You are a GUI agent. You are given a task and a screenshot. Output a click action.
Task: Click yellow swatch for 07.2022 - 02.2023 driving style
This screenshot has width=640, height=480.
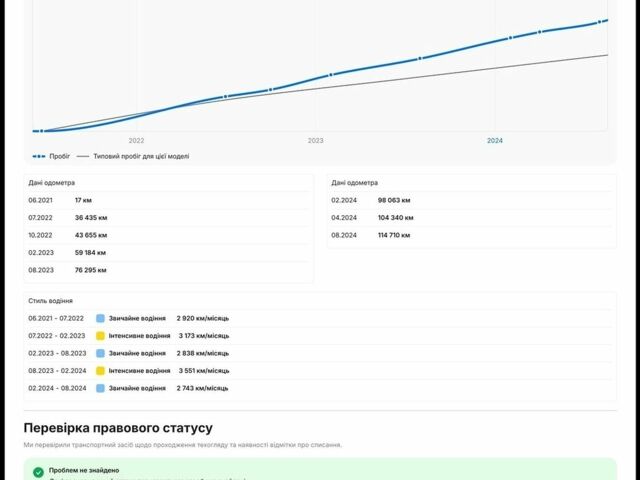(100, 336)
